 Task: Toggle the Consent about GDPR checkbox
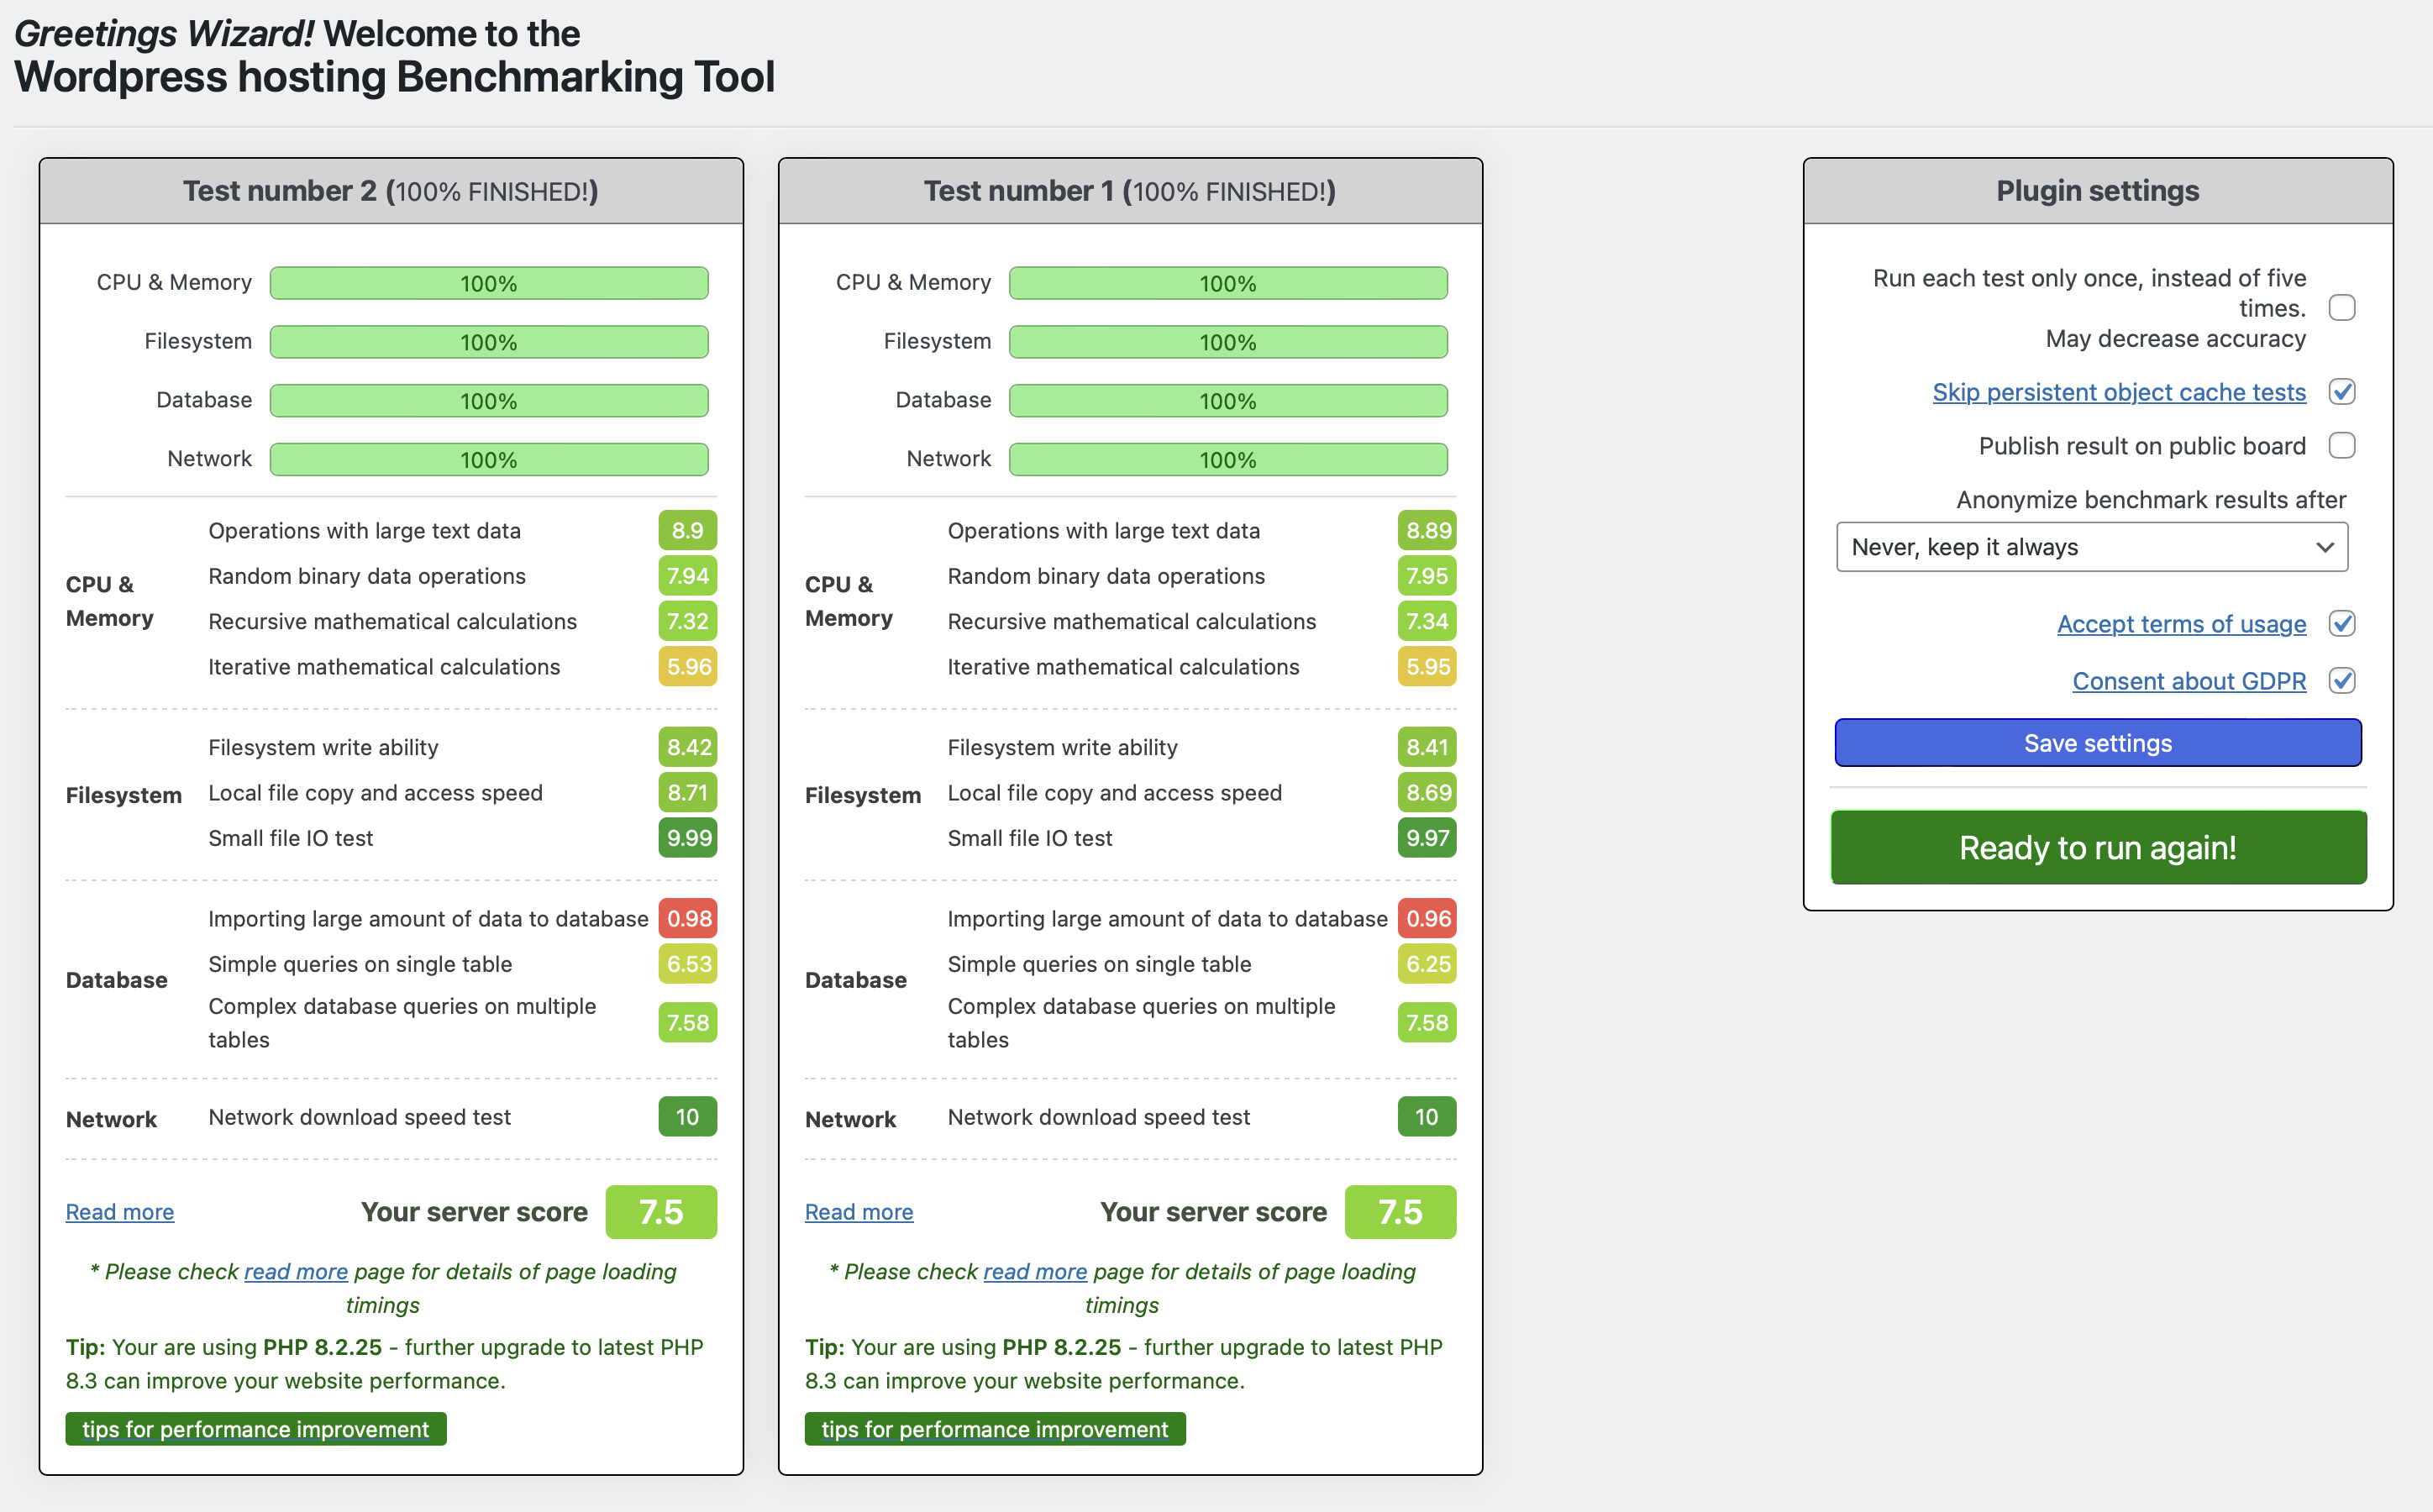click(2341, 681)
